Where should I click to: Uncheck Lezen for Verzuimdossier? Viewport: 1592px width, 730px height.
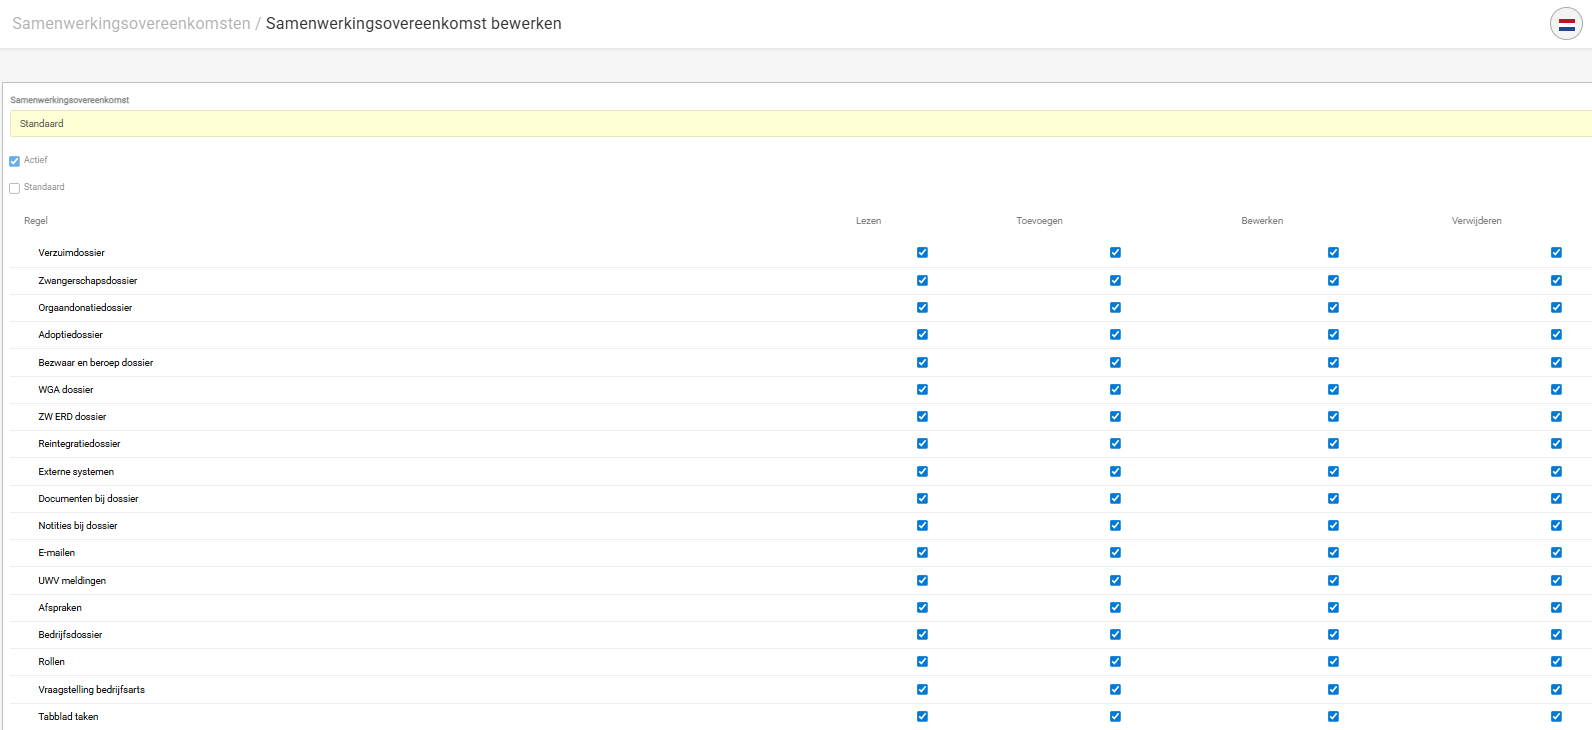(922, 253)
